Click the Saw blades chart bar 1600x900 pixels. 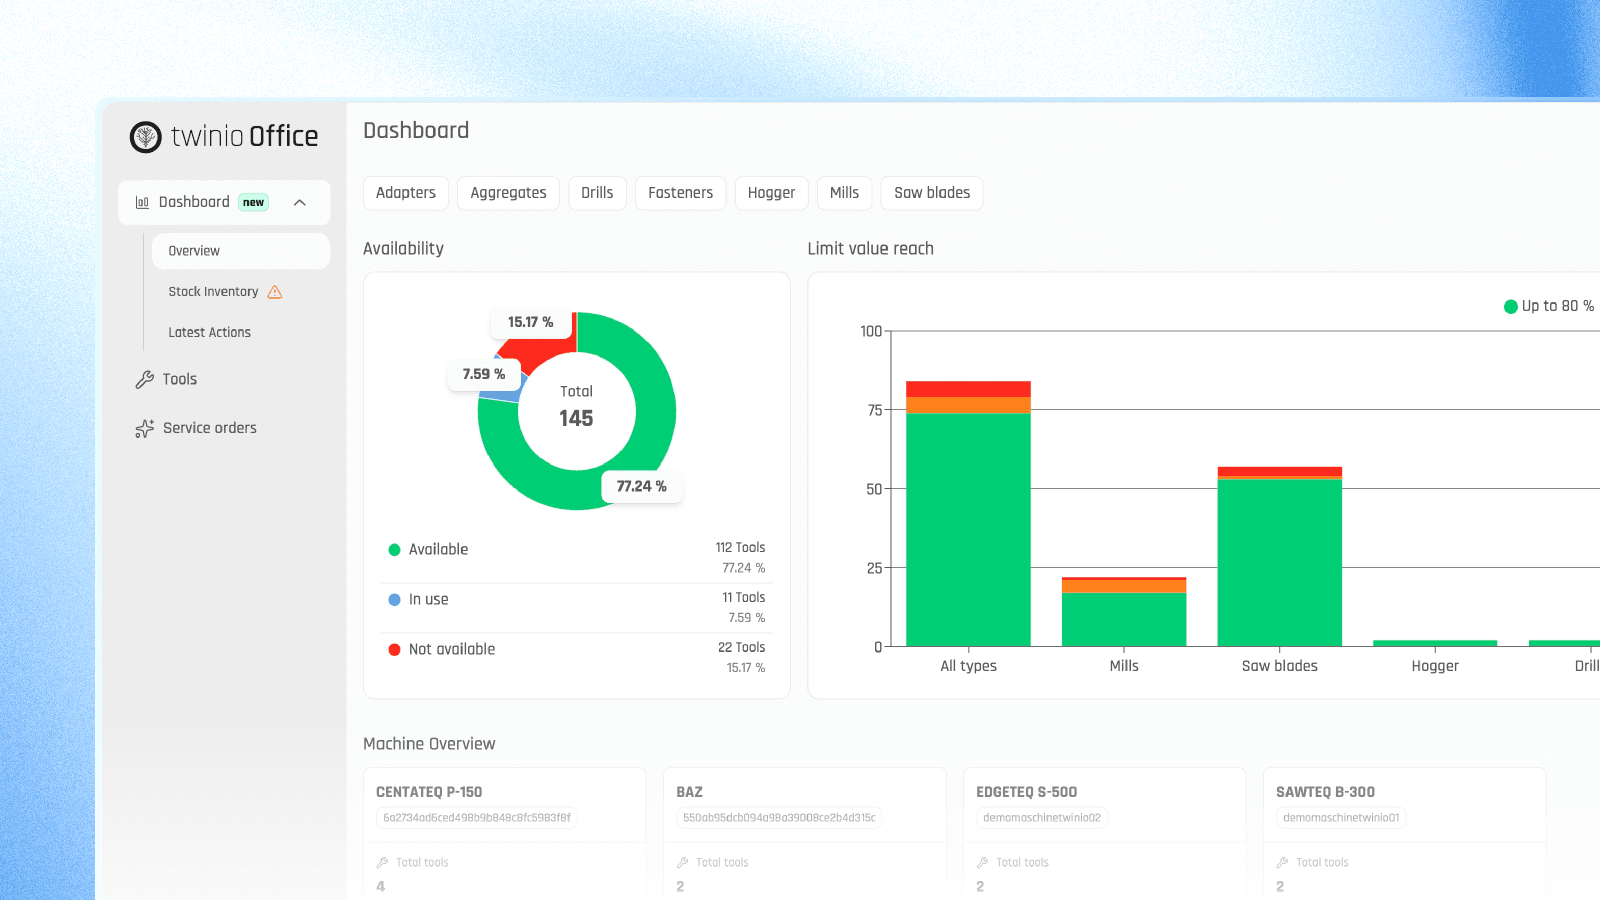[1280, 557]
